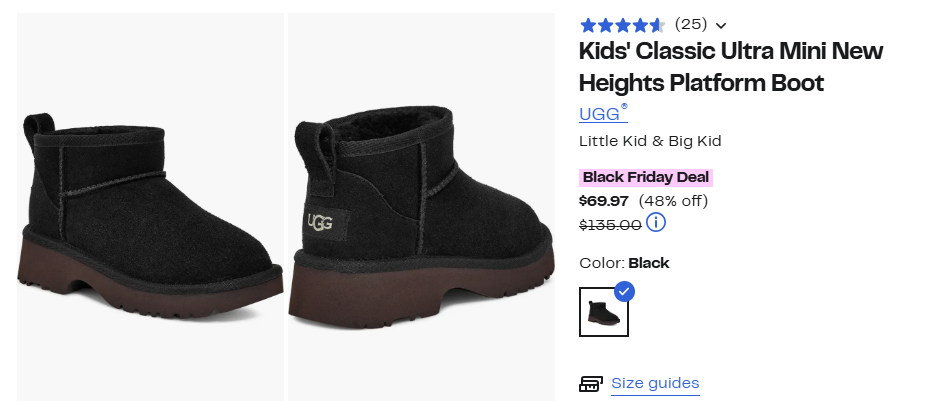Click the size guide ruler icon
This screenshot has height=401, width=931.
point(591,384)
